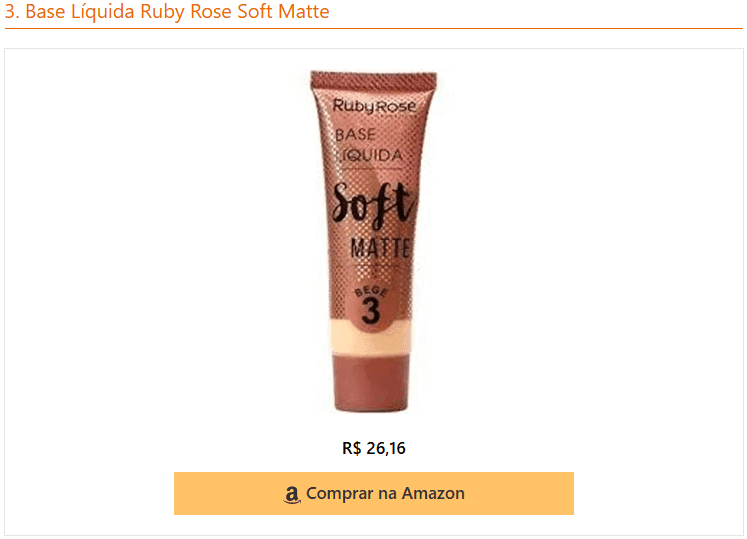Click the beige color stripe on the tube
747x539 pixels.
(370, 337)
